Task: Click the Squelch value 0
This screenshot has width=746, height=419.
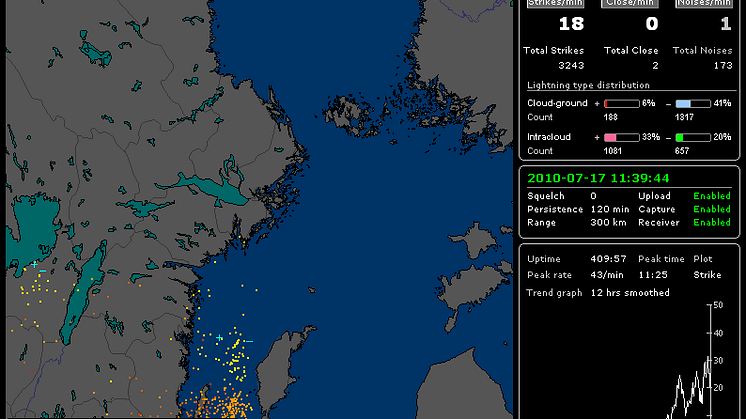Action: tap(593, 196)
